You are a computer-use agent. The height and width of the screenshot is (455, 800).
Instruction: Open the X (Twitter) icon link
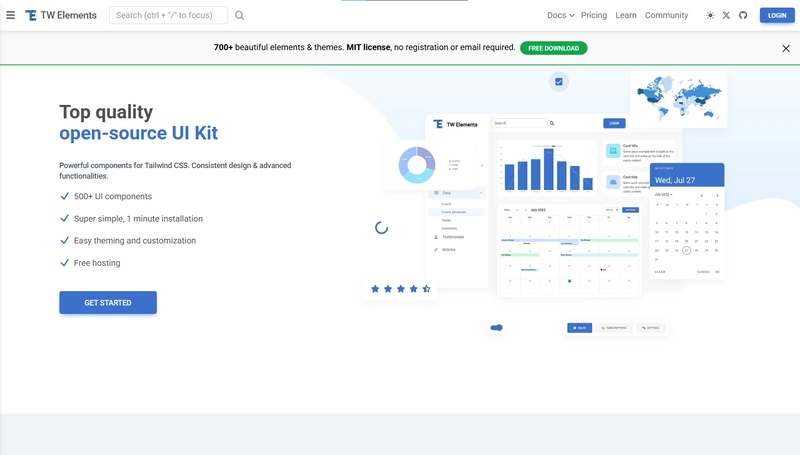click(726, 15)
